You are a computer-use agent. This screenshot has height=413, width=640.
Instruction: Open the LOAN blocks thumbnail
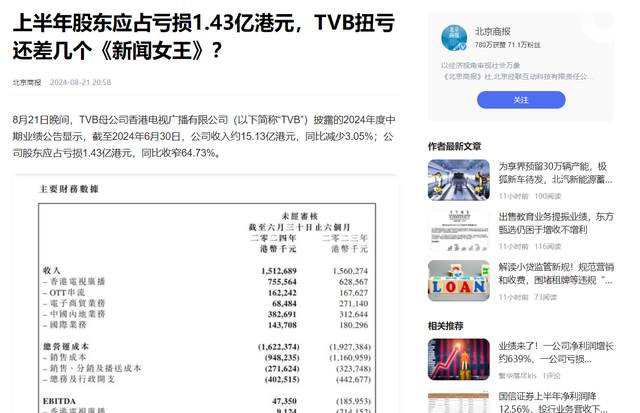coord(459,281)
